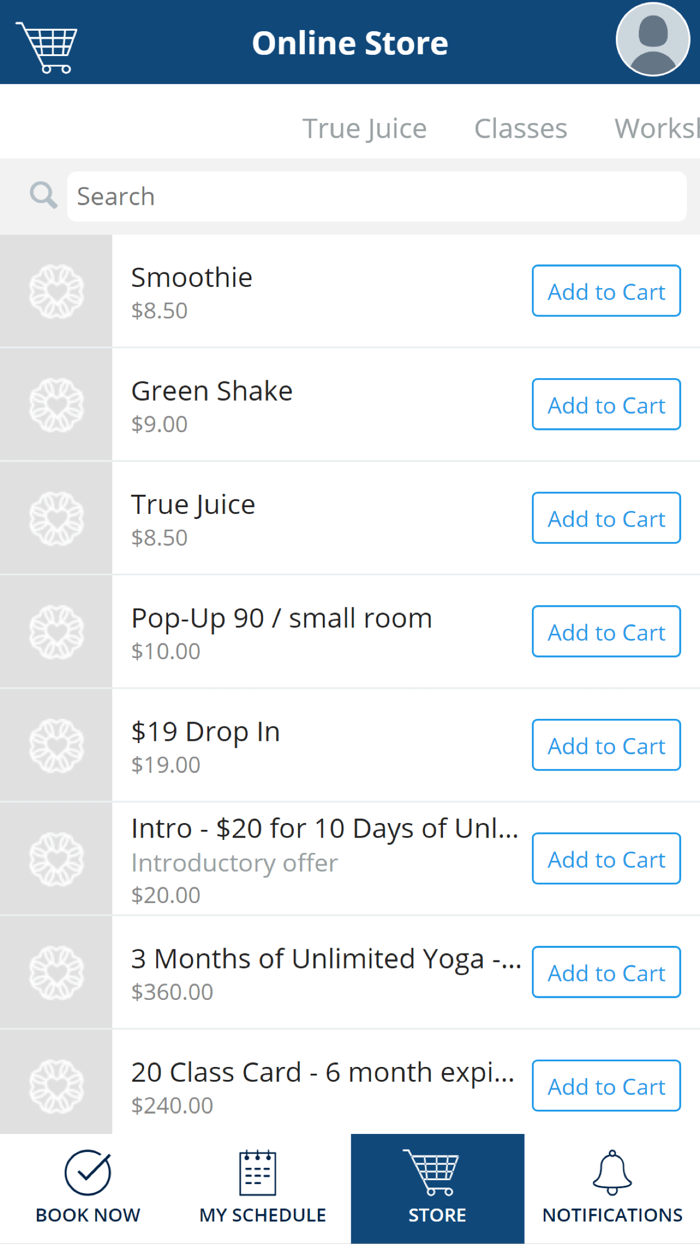Switch to the True Juice category tab
The height and width of the screenshot is (1244, 700).
pos(365,128)
